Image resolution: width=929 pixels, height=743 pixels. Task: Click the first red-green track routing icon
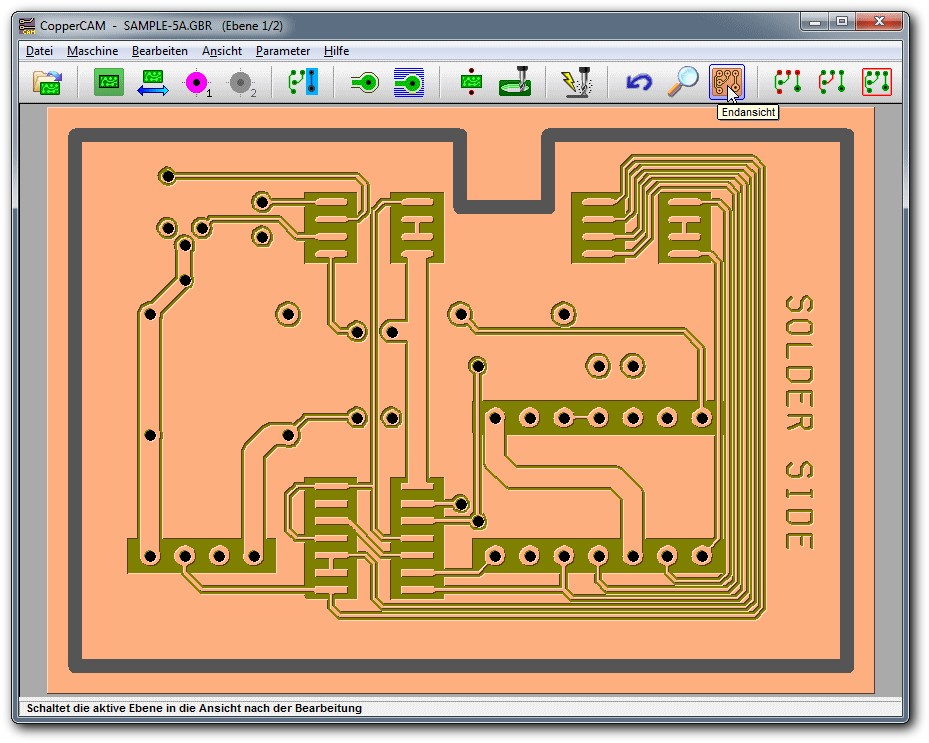point(789,82)
